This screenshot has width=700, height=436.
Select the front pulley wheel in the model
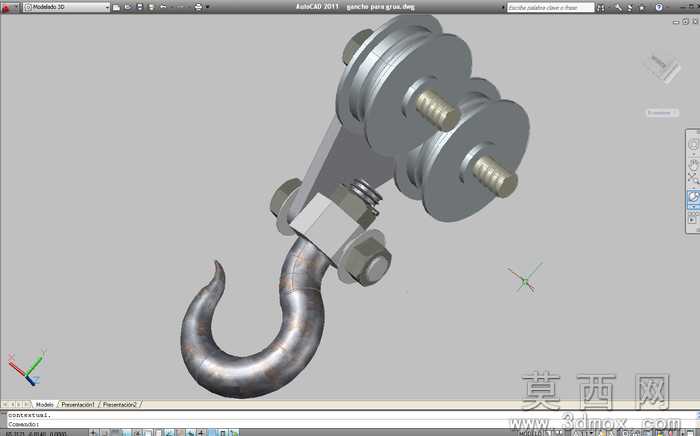coord(475,163)
